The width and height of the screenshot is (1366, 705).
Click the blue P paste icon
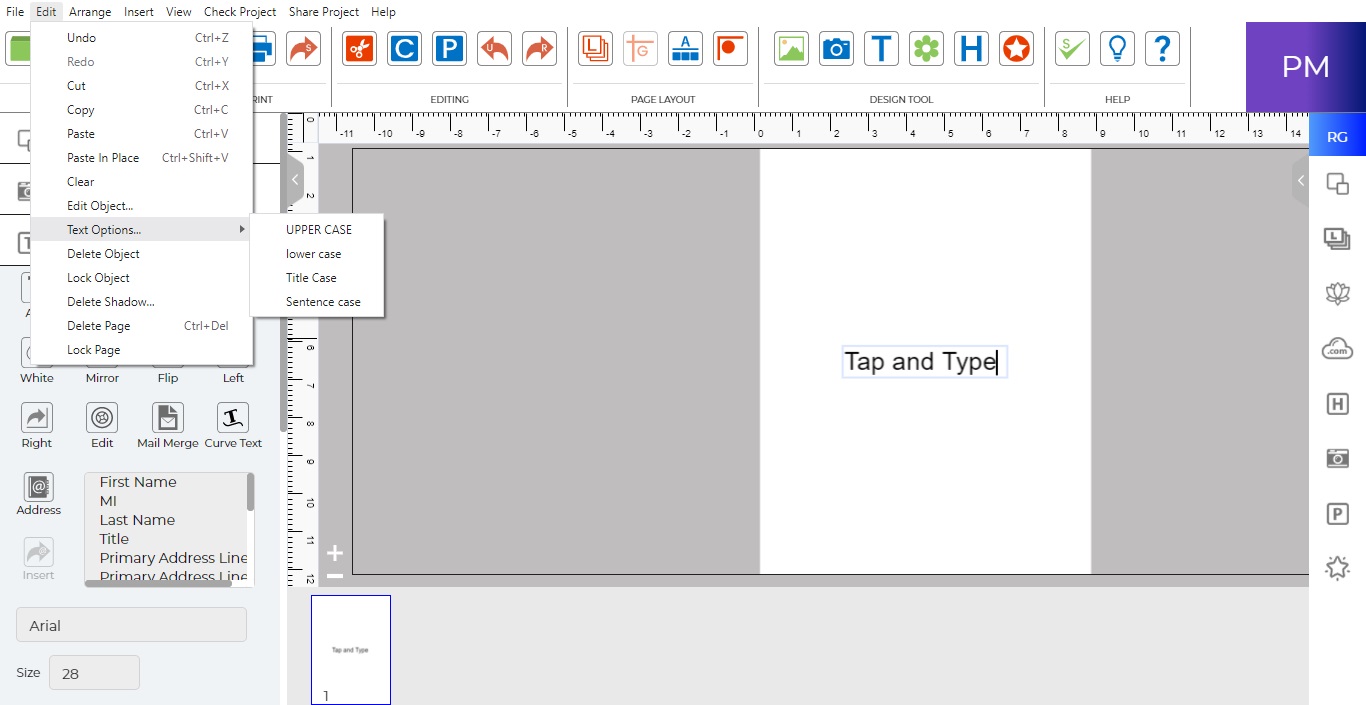tap(449, 48)
